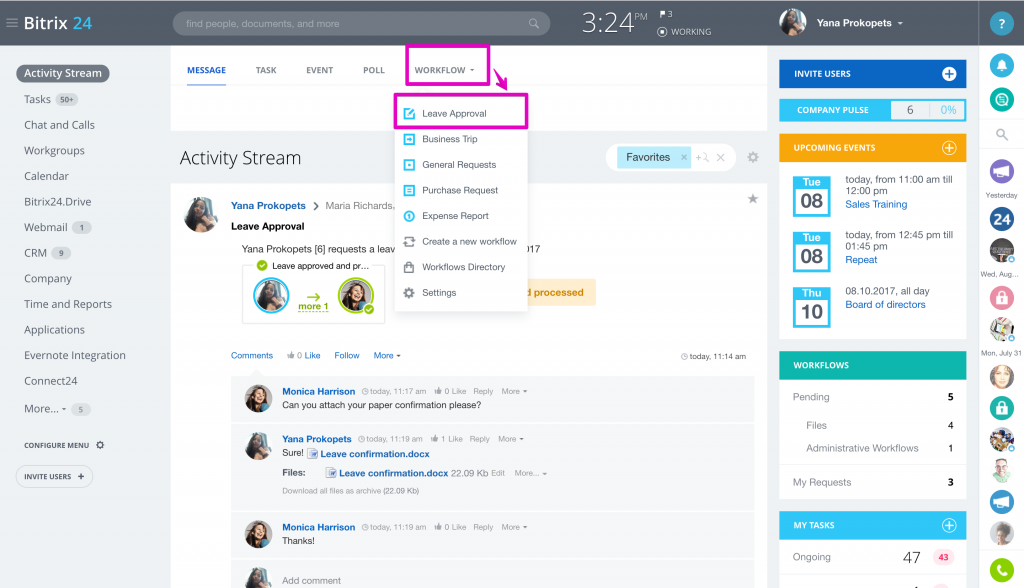1024x588 pixels.
Task: Click the 'find people, documents' search field
Action: (361, 24)
